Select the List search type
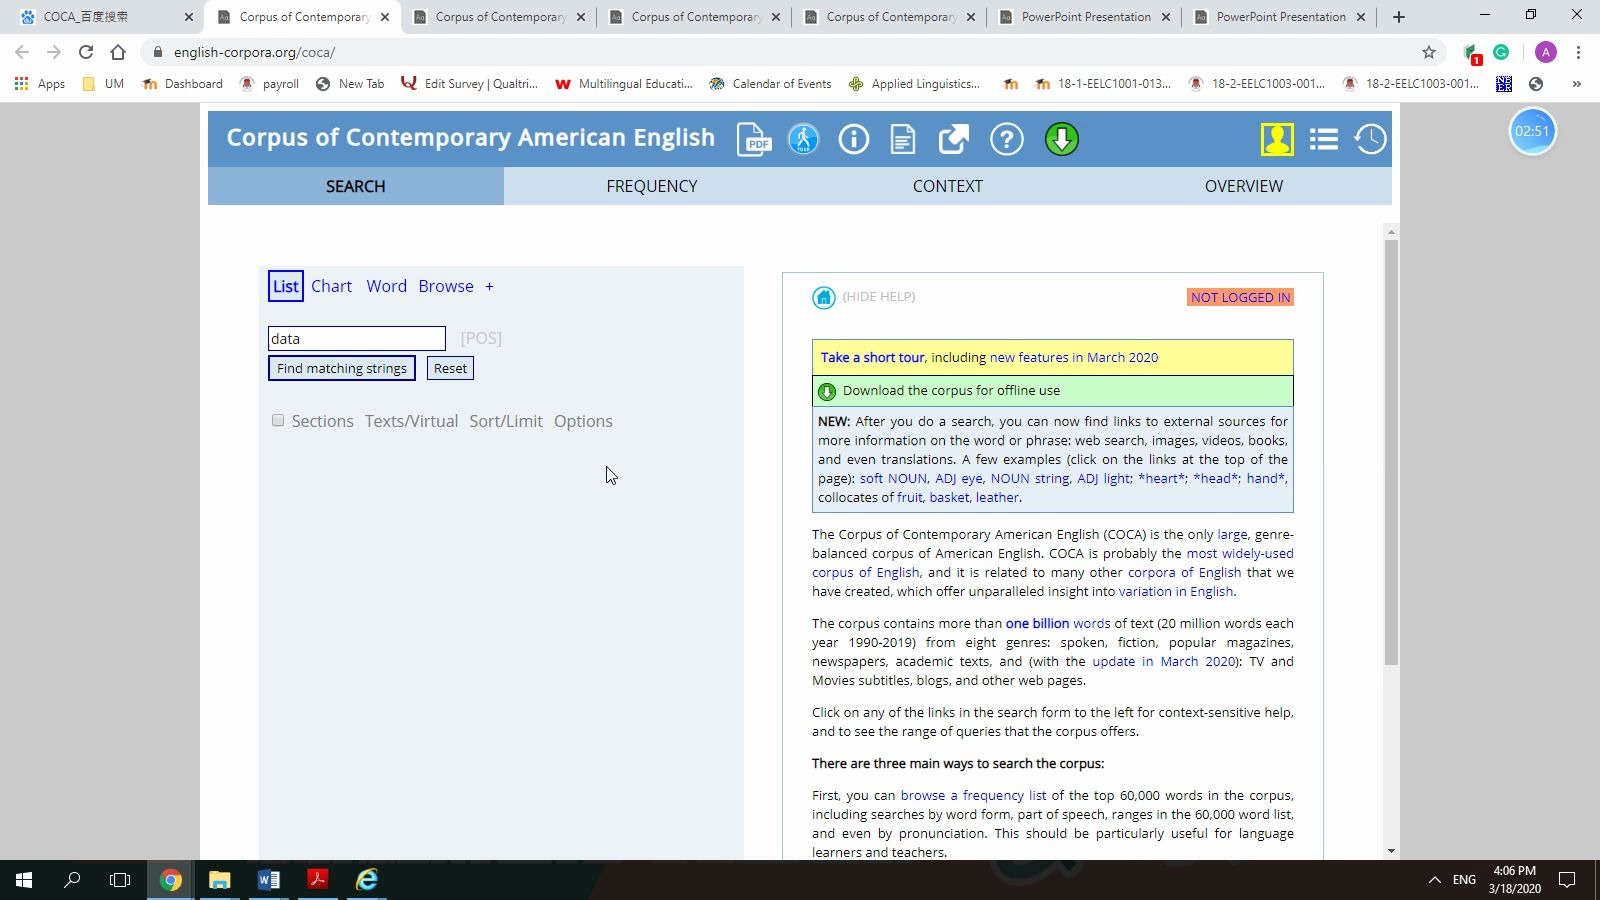The width and height of the screenshot is (1600, 900). pyautogui.click(x=286, y=287)
